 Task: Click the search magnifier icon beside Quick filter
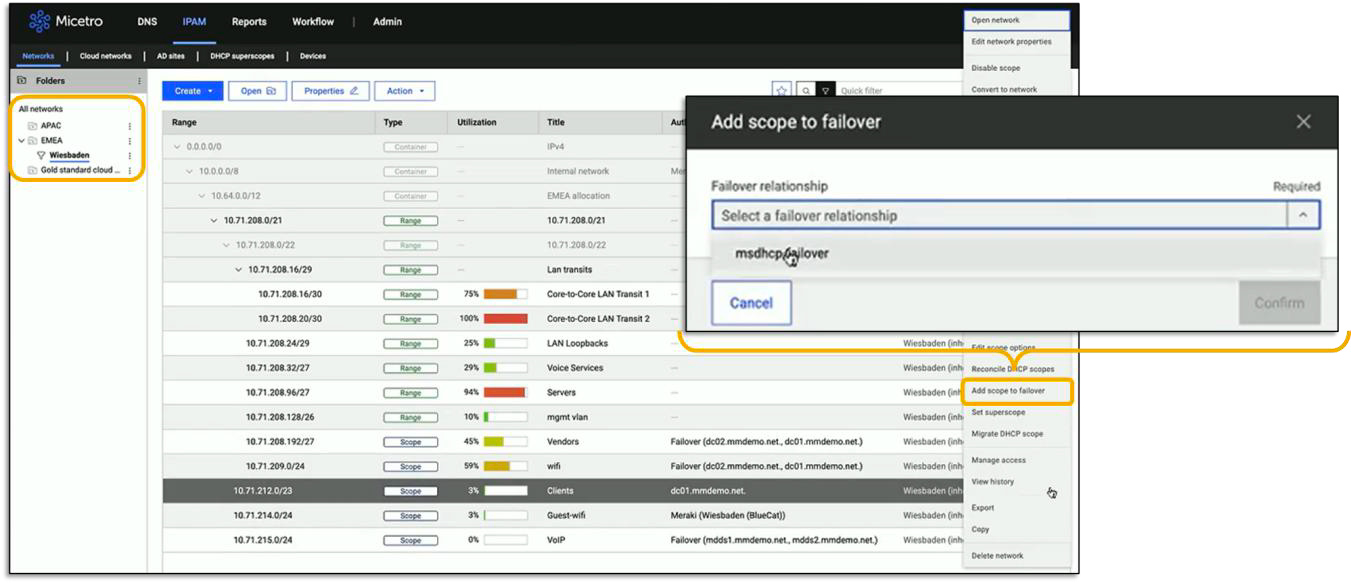(x=806, y=89)
